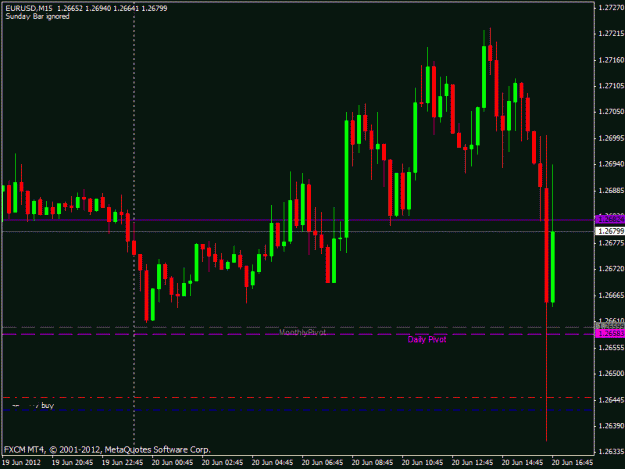625x469 pixels.
Task: Click the 1.26445 price axis label
Action: tap(611, 400)
